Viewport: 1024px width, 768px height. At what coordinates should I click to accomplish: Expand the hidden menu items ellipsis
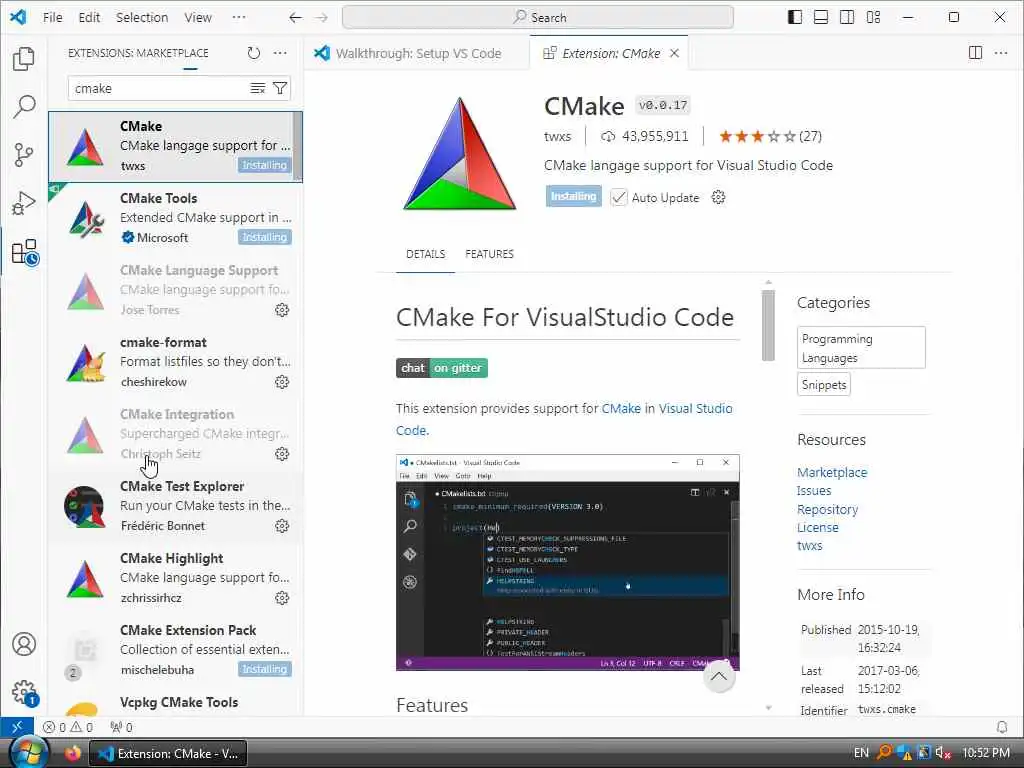tap(239, 18)
